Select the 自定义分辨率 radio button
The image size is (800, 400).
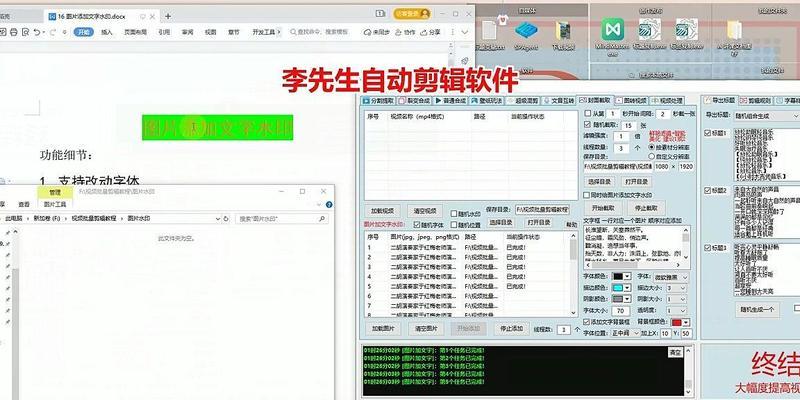[x=652, y=156]
